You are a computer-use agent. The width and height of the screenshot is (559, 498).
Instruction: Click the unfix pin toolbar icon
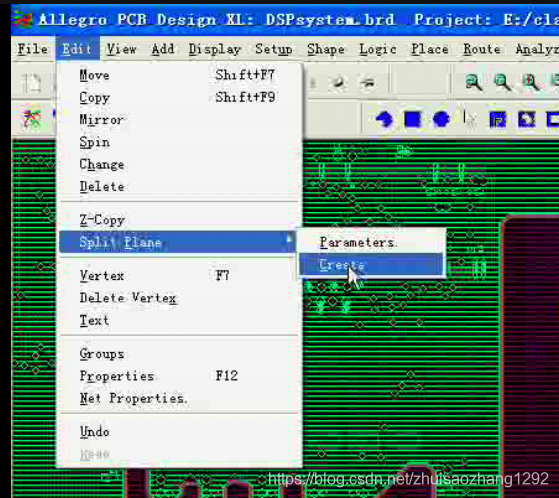[367, 83]
